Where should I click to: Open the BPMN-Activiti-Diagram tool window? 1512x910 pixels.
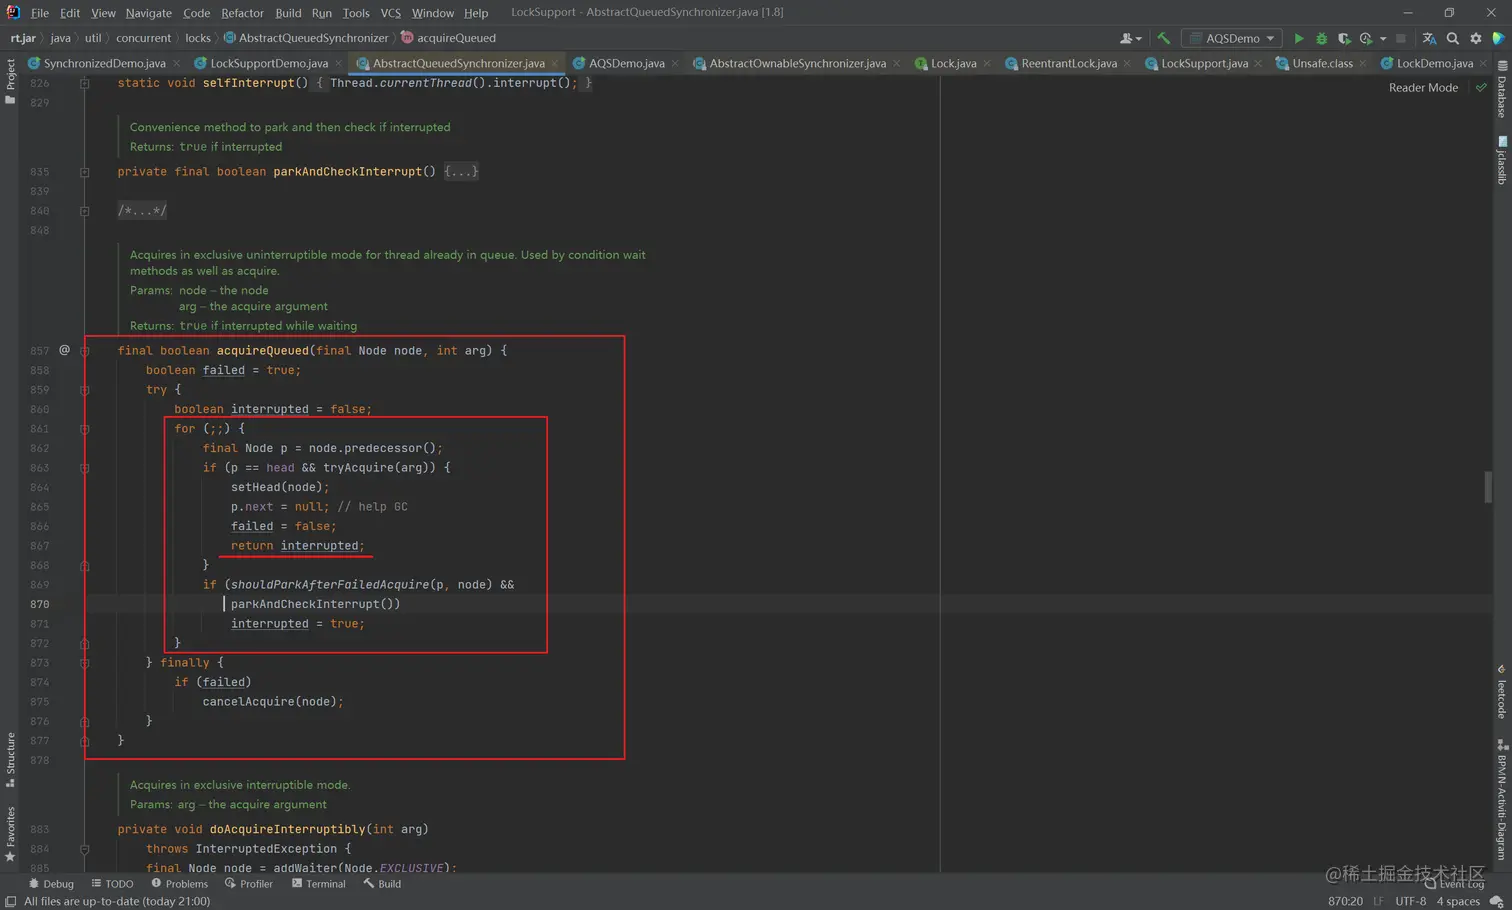(1502, 800)
